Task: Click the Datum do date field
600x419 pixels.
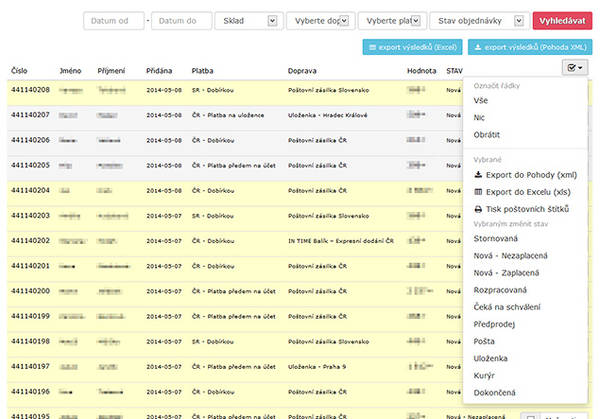Action: coord(181,21)
